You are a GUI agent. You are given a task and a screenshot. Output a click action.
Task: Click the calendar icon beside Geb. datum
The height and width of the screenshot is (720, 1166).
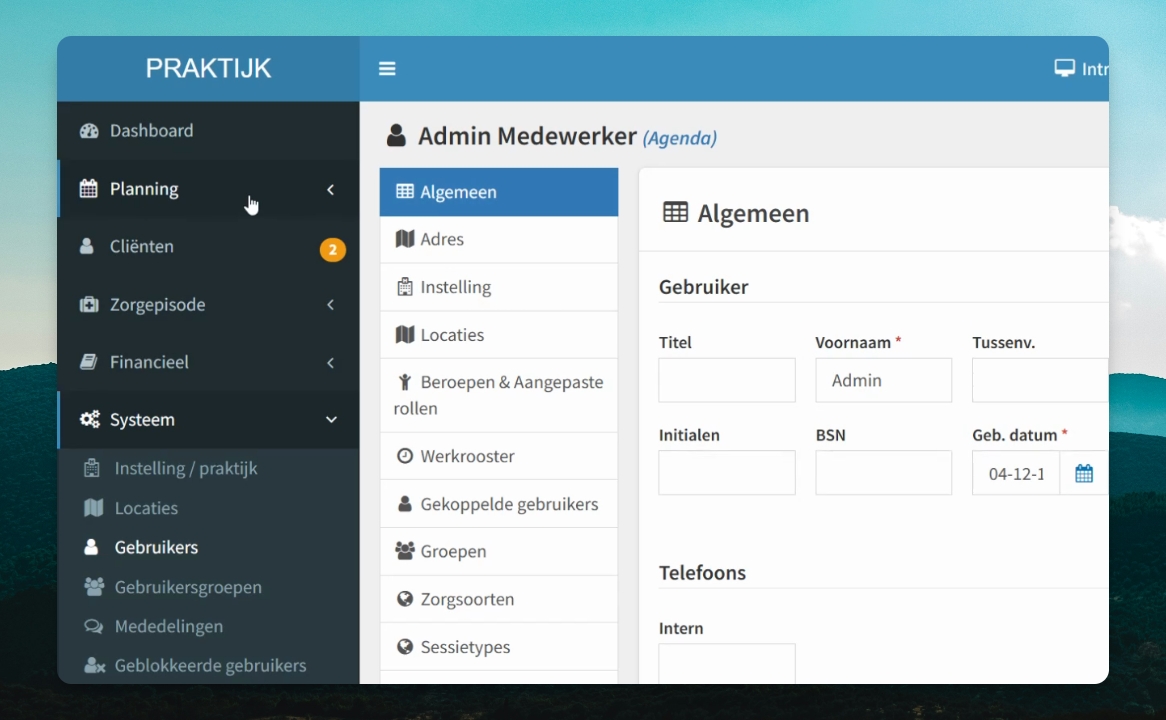(x=1083, y=473)
